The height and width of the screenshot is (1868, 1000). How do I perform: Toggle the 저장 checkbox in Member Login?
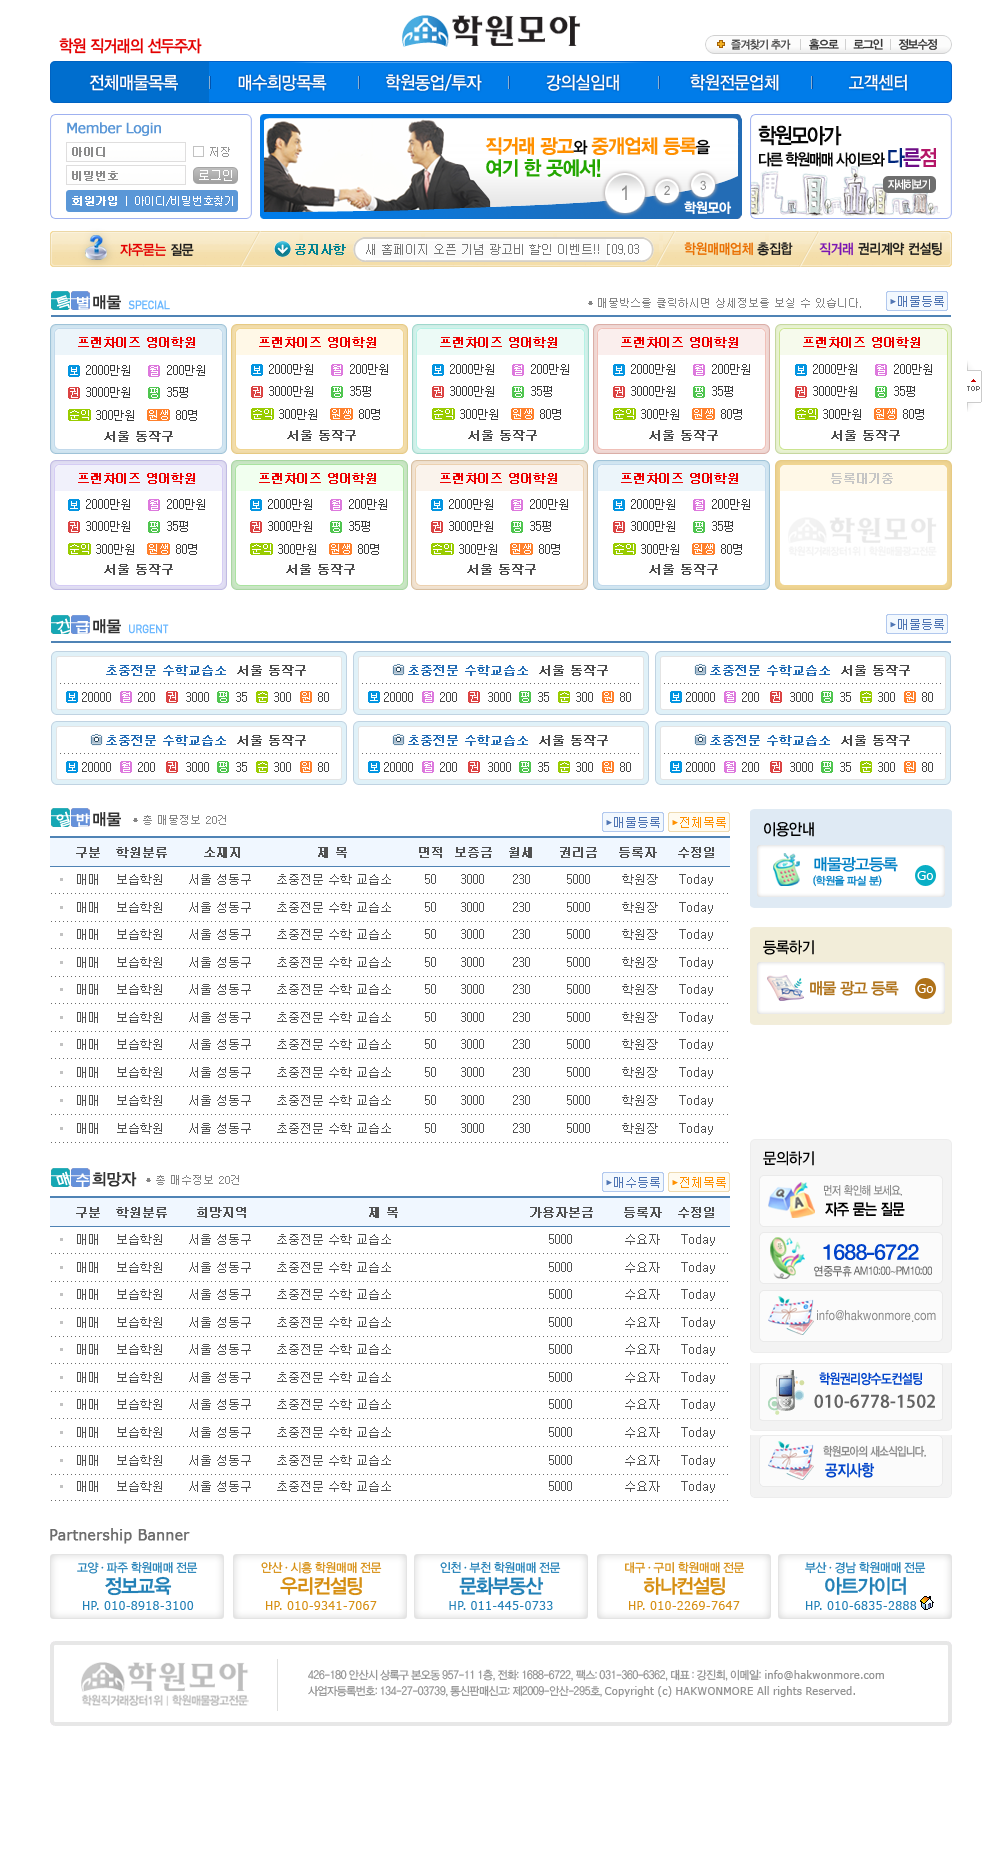point(198,152)
